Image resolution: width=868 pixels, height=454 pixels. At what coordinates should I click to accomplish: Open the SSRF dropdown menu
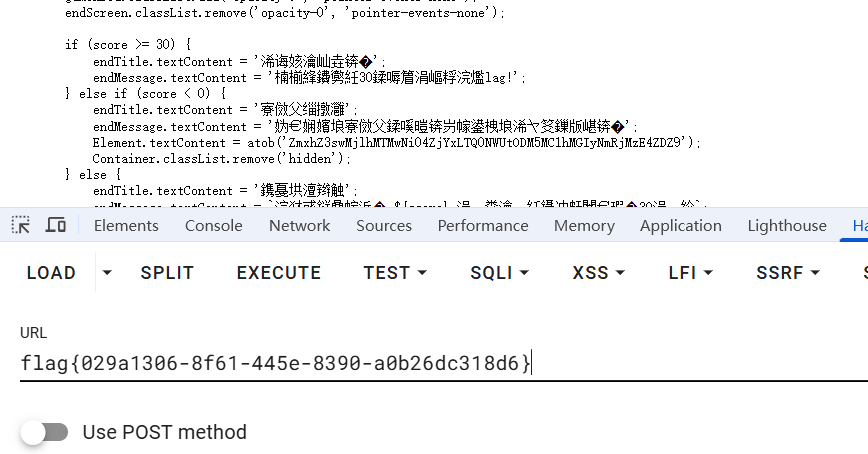[788, 273]
